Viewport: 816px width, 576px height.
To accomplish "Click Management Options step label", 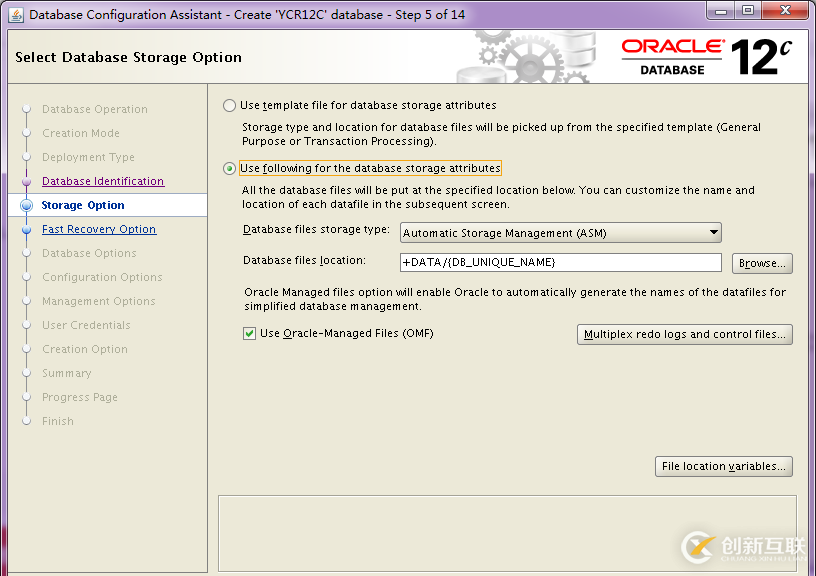I will click(98, 301).
